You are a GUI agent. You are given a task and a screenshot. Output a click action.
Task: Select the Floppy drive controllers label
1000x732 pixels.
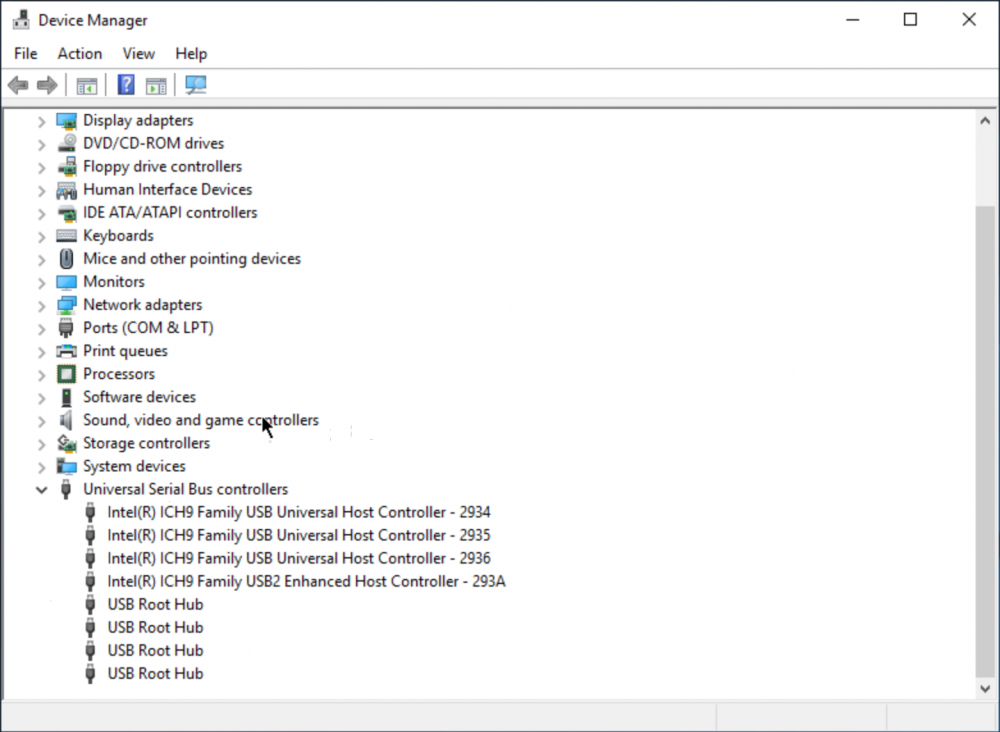(x=163, y=166)
